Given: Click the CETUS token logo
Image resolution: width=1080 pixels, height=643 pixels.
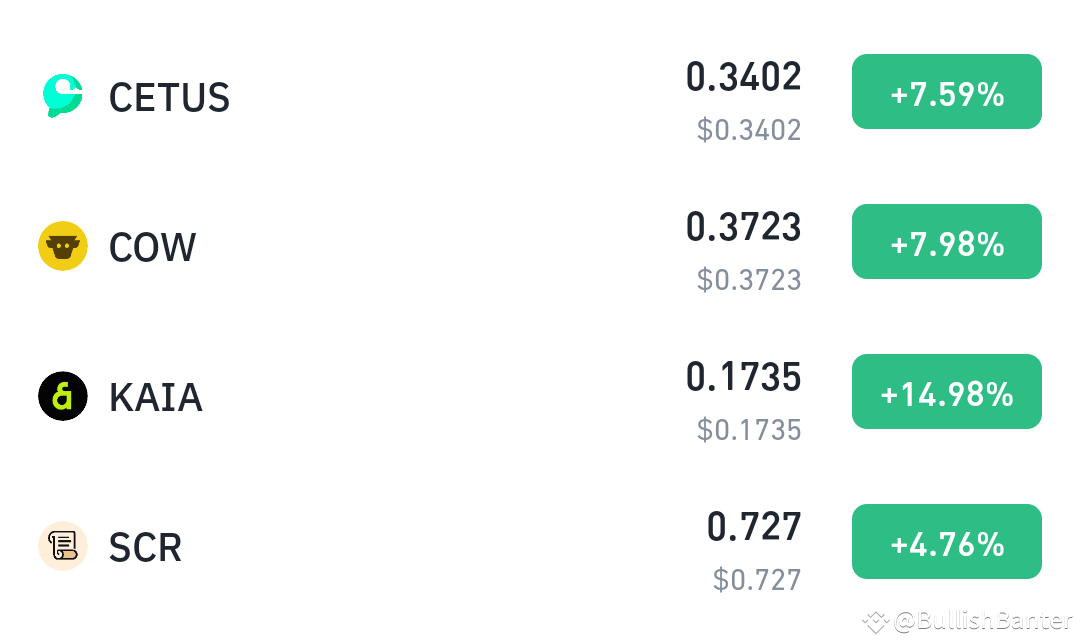Looking at the screenshot, I should point(63,95).
